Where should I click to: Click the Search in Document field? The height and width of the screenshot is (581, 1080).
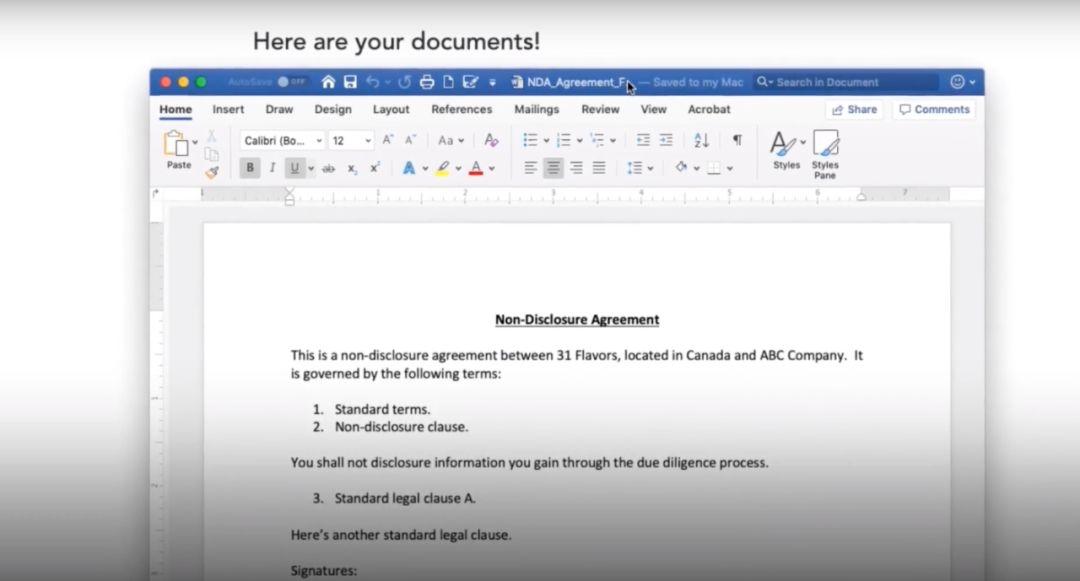[846, 82]
